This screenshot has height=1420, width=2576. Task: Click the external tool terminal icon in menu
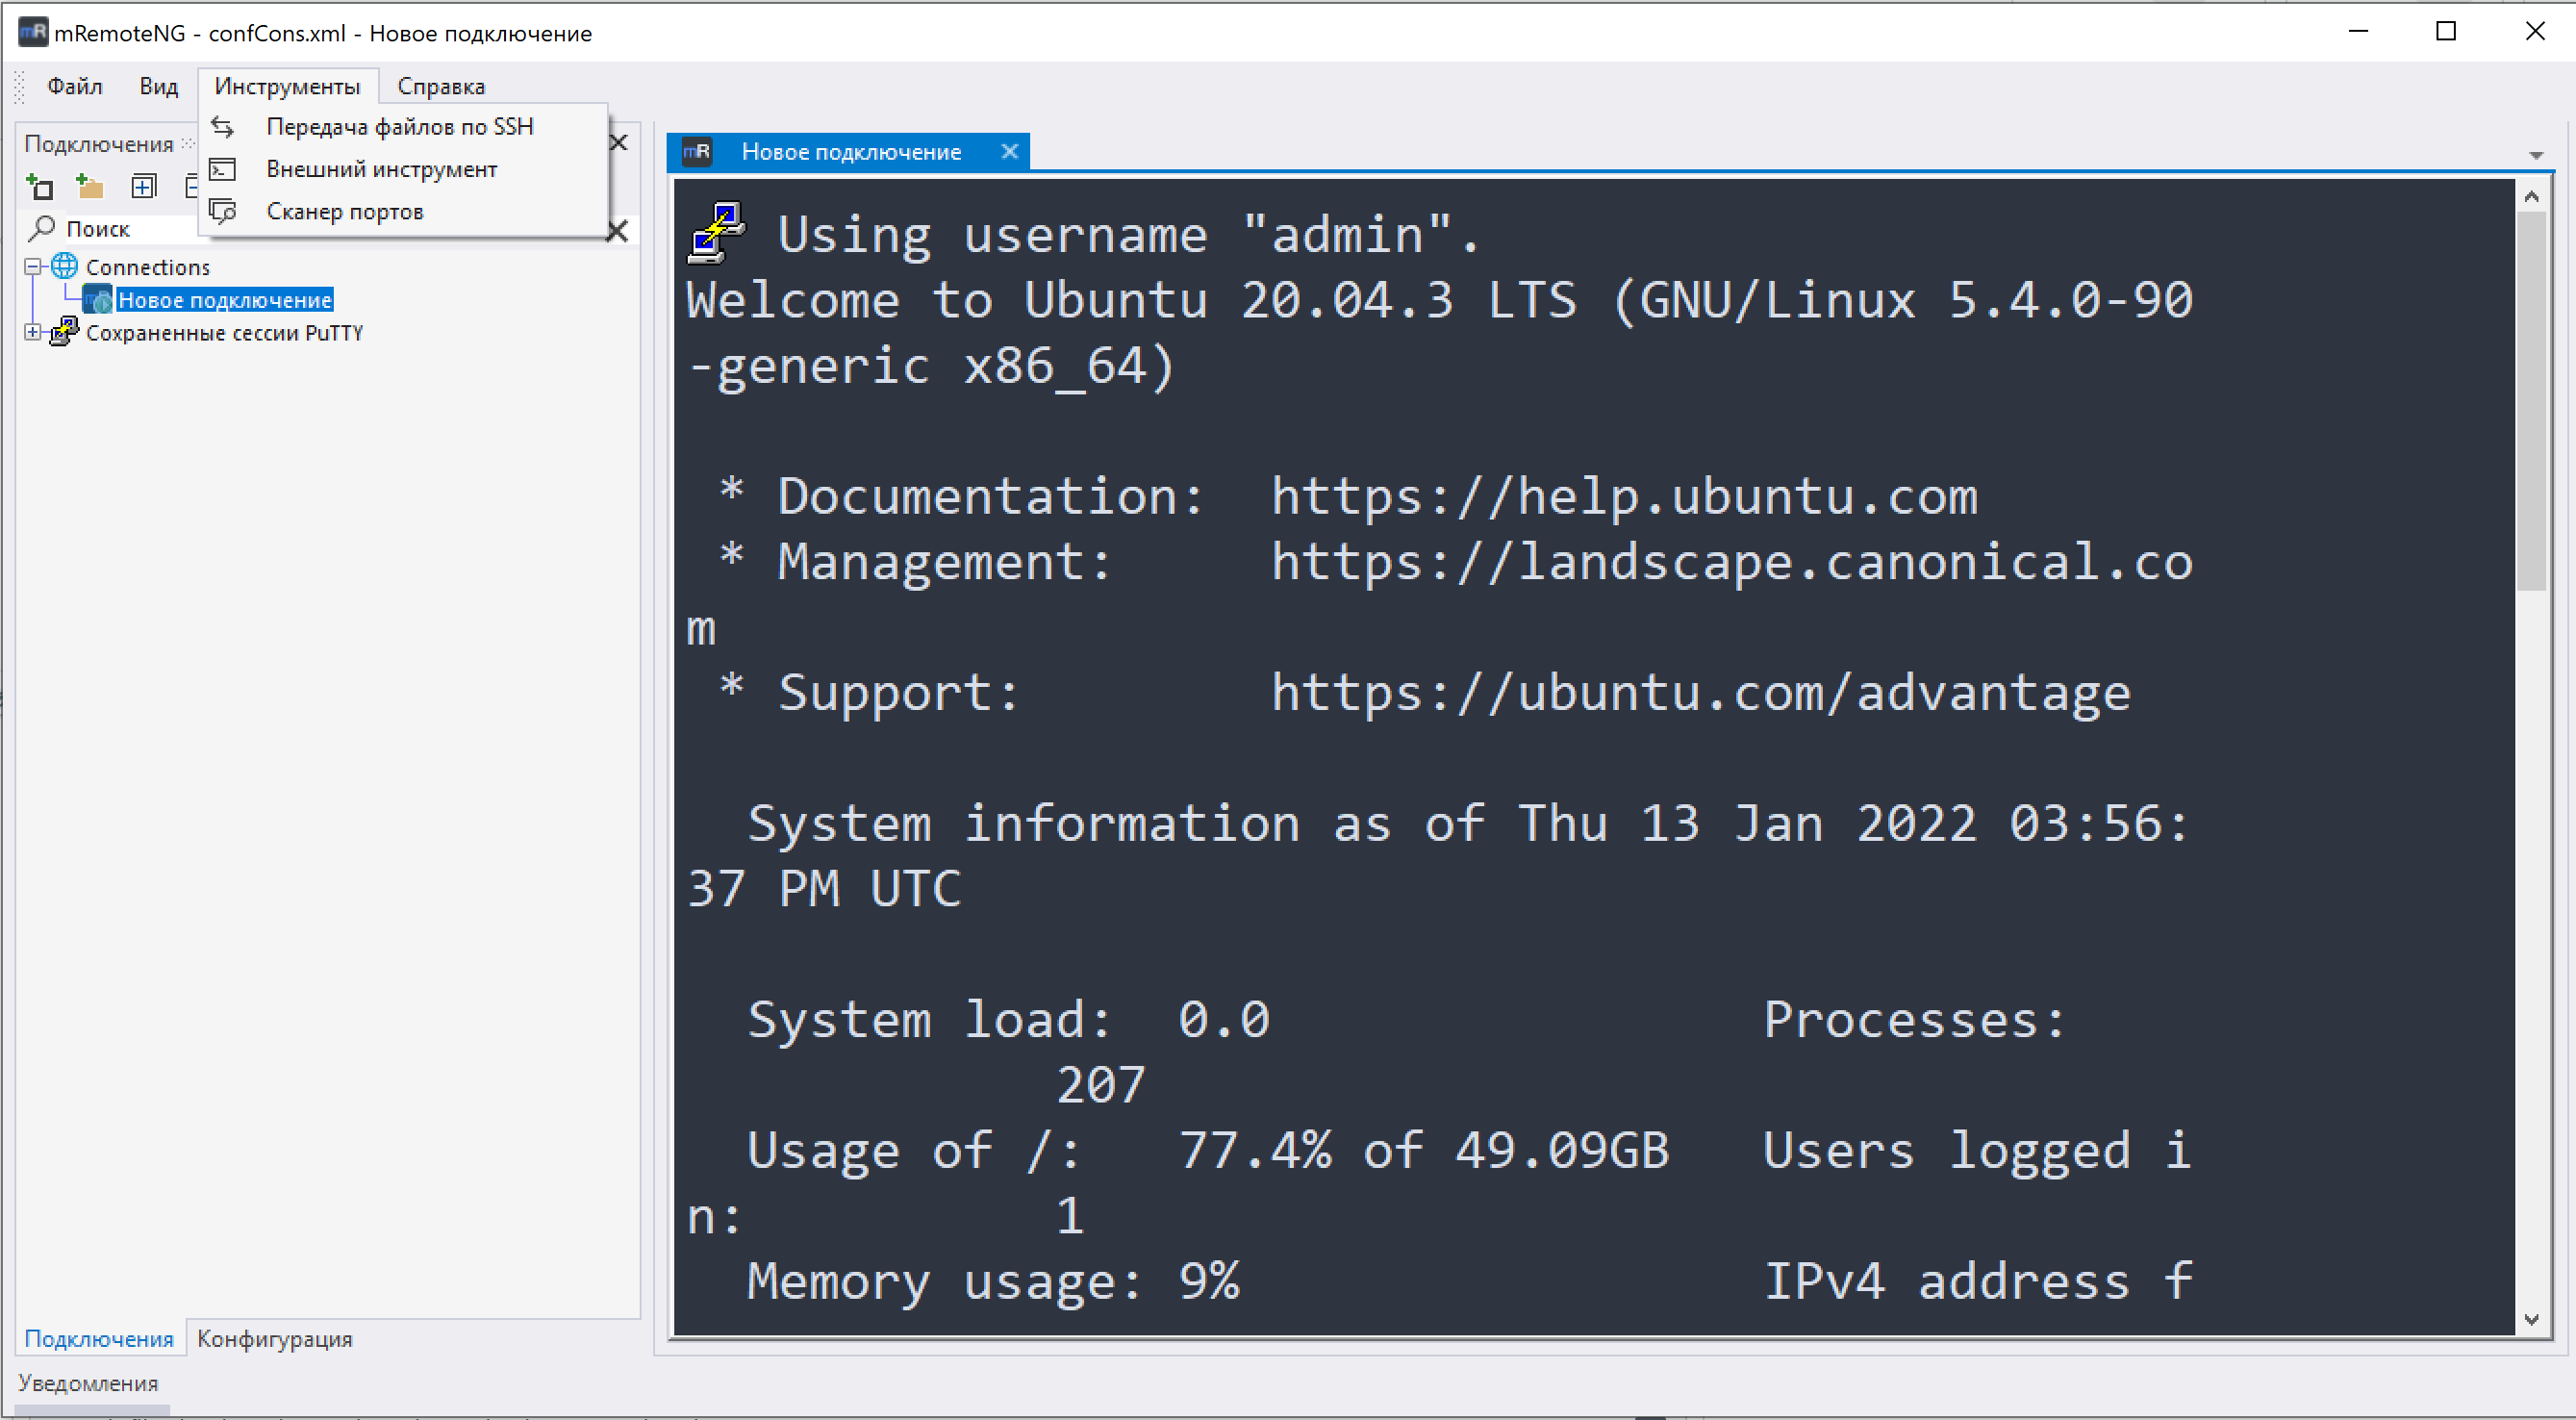click(x=222, y=169)
